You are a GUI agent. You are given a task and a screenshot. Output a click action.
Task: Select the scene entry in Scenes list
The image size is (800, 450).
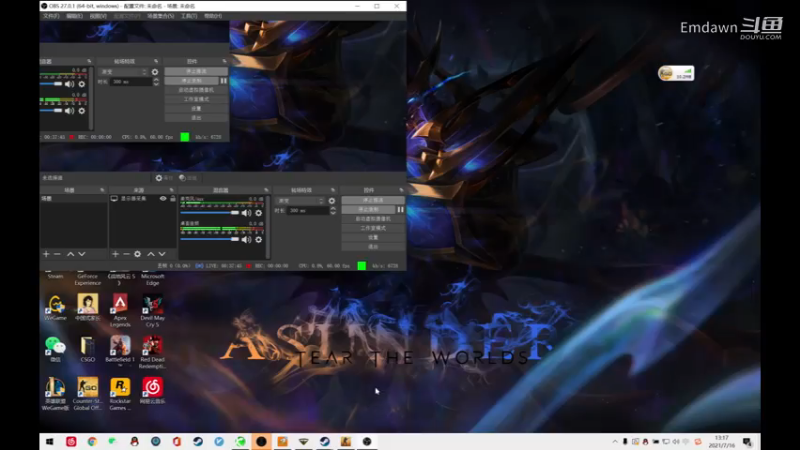[73, 198]
